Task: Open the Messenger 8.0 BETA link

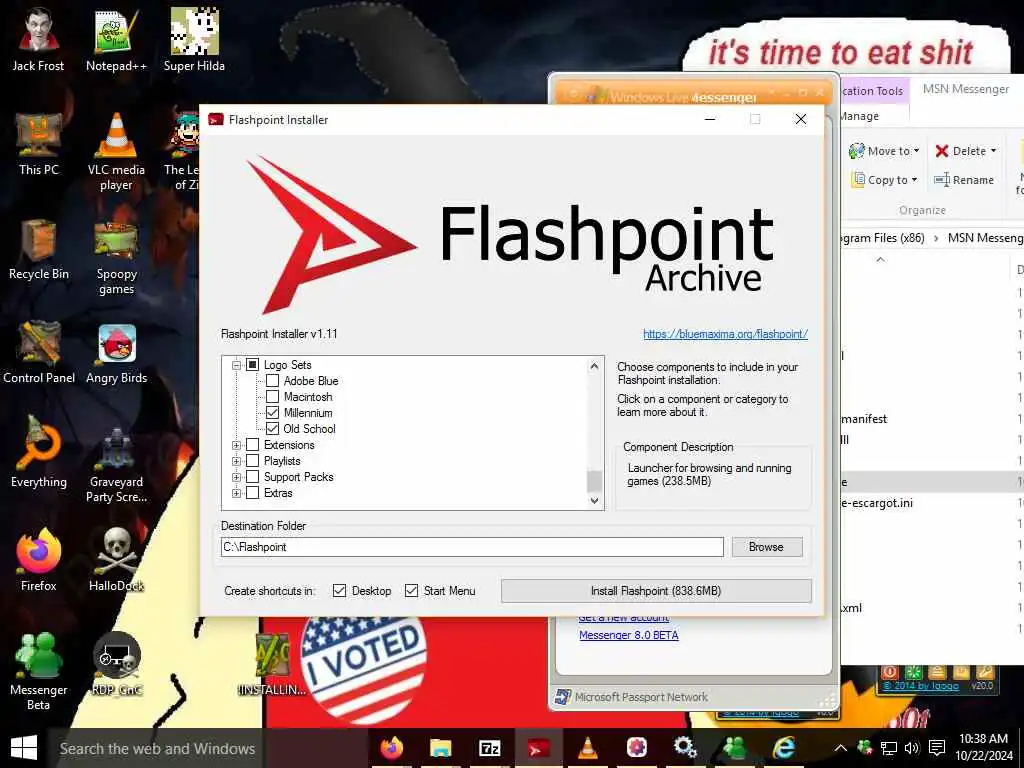Action: pyautogui.click(x=628, y=635)
